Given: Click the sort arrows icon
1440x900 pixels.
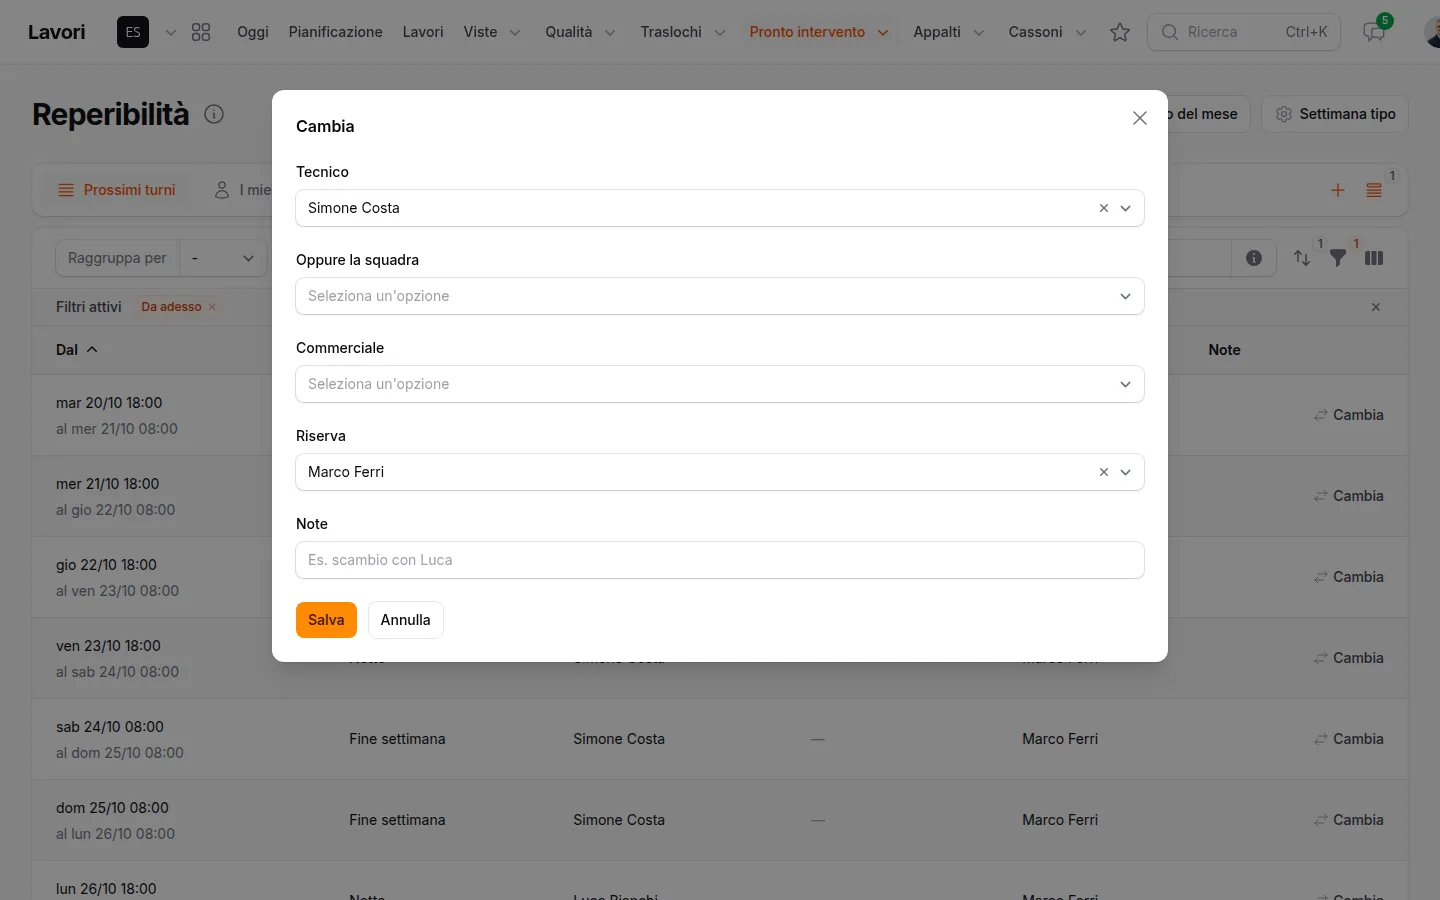Looking at the screenshot, I should click(1302, 258).
